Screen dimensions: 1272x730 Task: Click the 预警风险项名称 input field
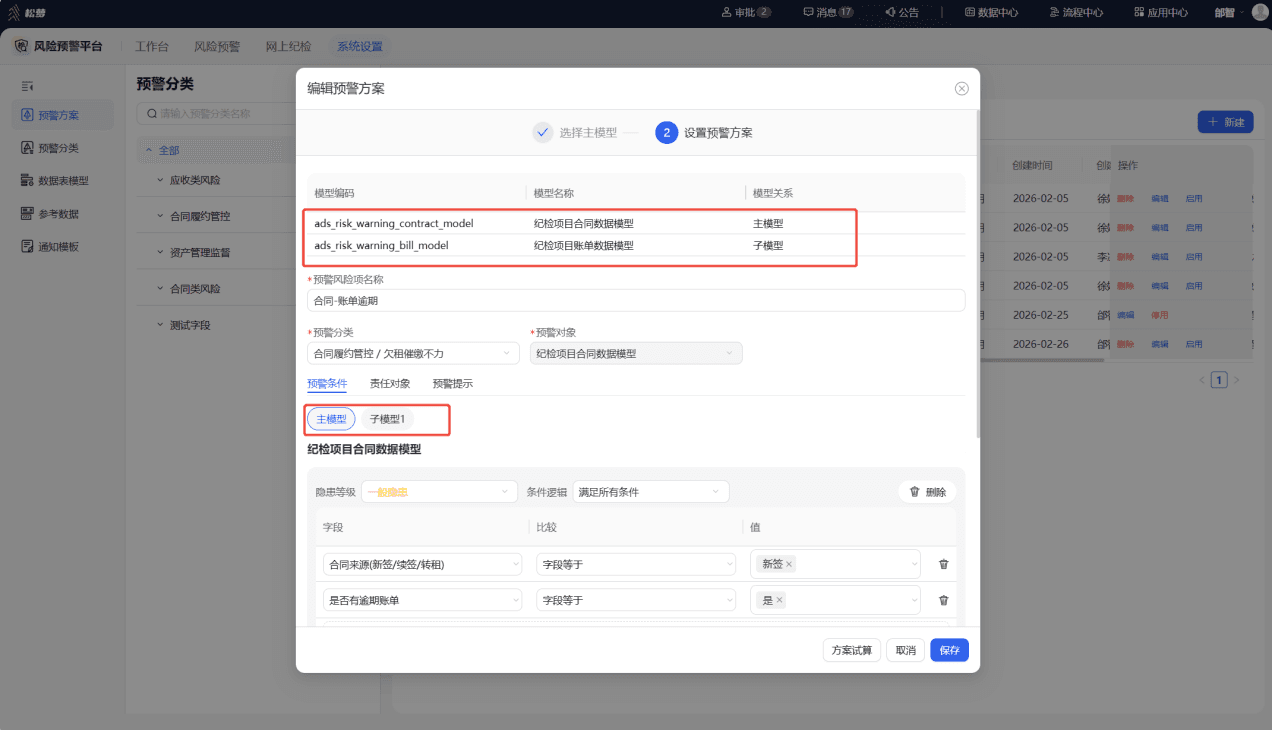click(x=636, y=300)
